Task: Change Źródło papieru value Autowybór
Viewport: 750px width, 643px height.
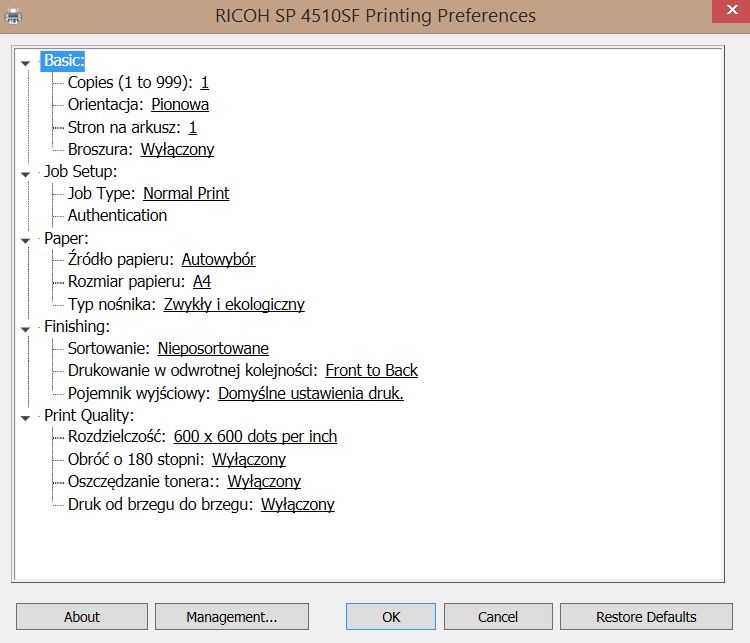Action: pos(219,259)
